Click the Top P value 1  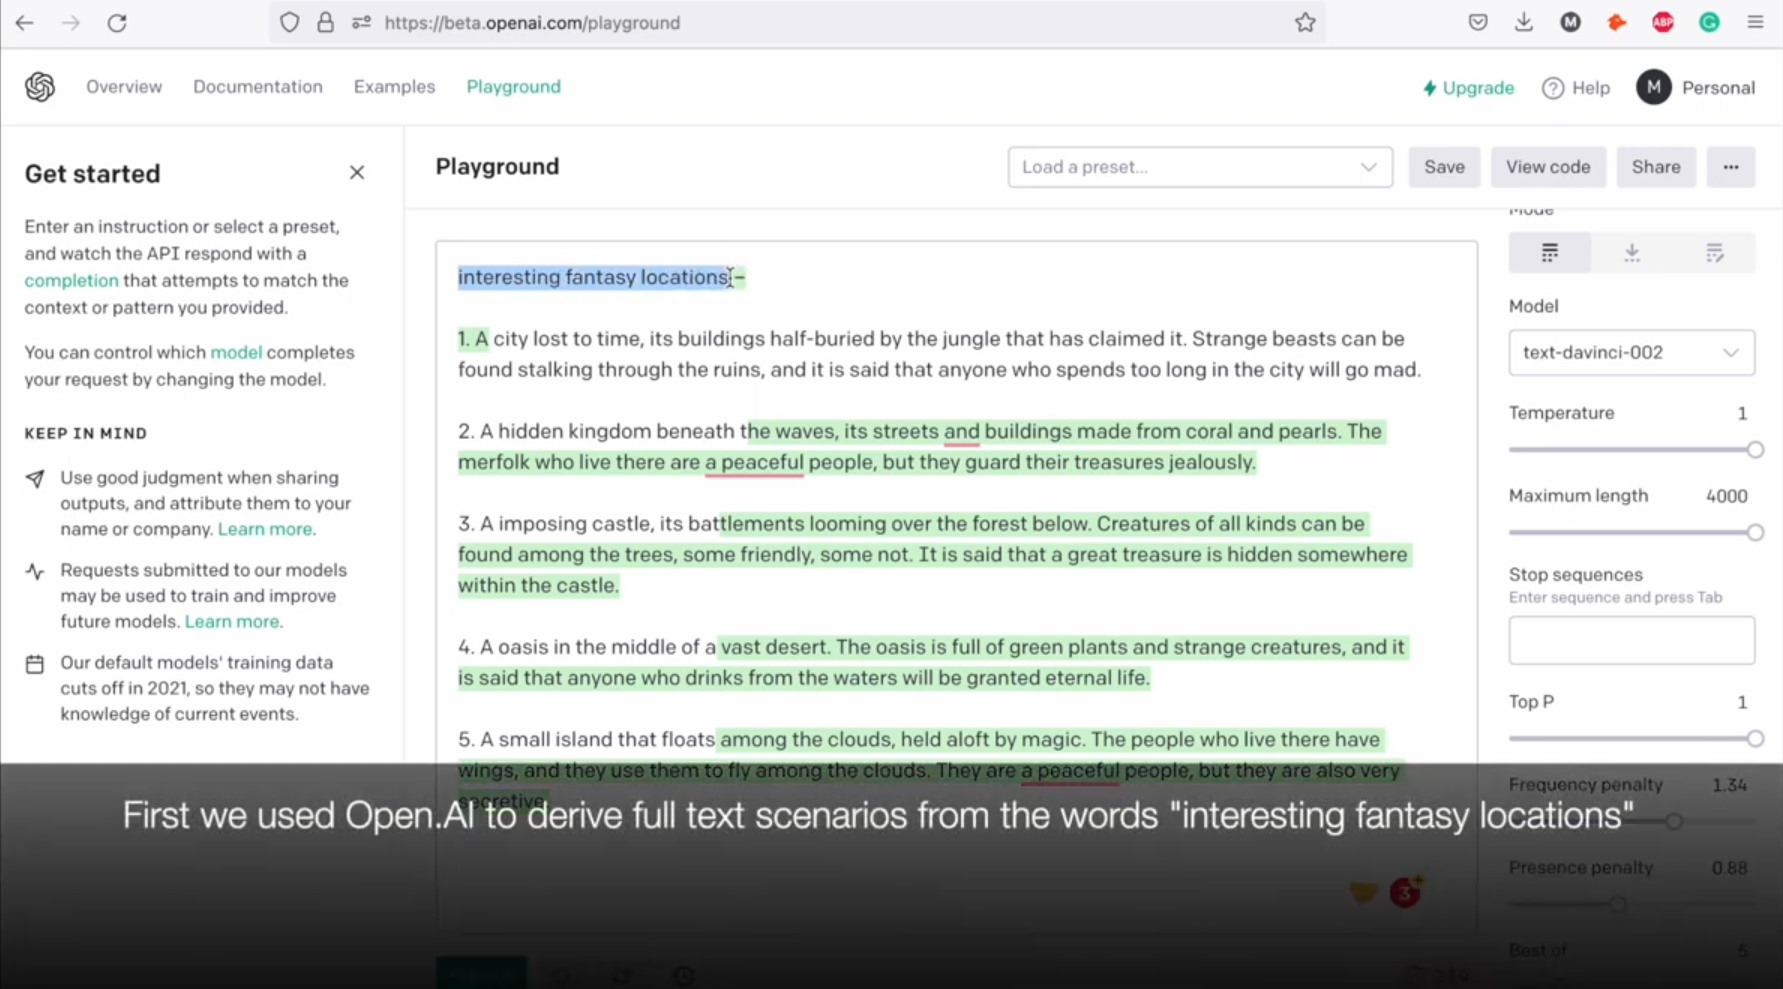tap(1742, 703)
